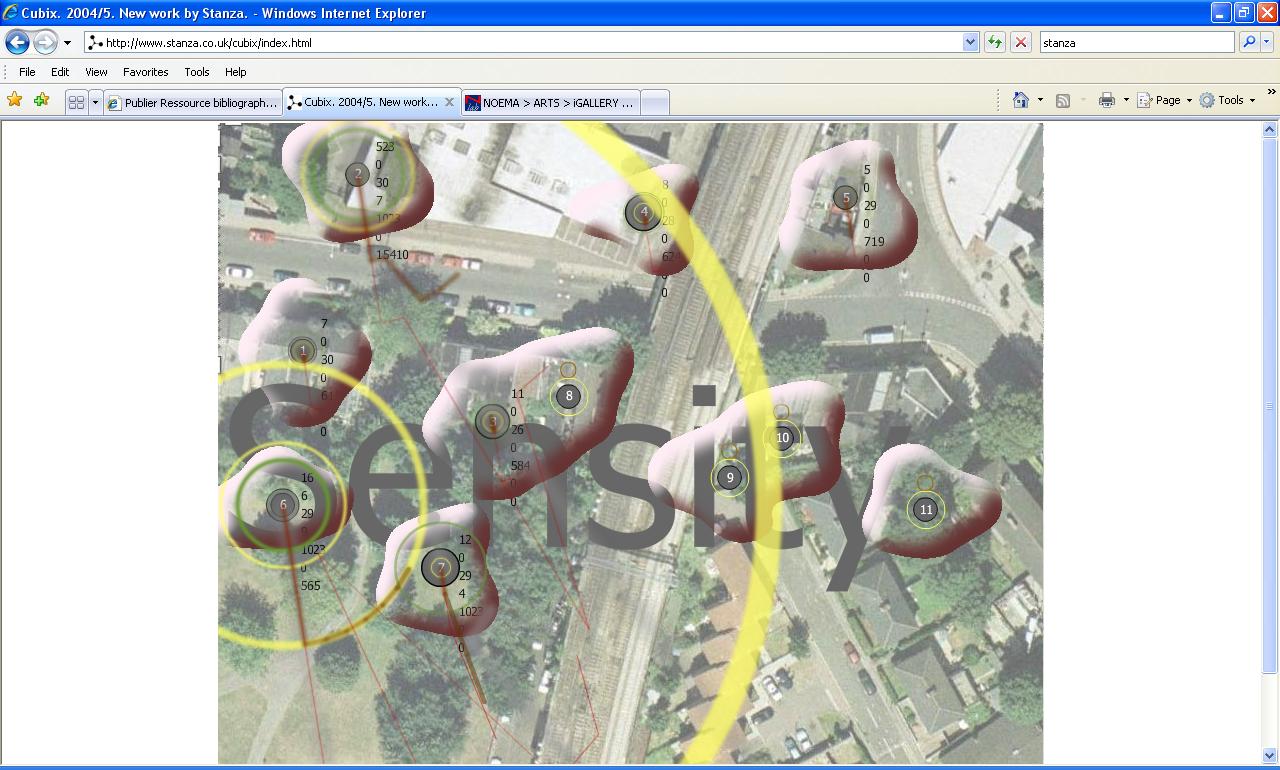Click sensor node 4 on the map
Screen dimensions: 1280x770
(644, 212)
